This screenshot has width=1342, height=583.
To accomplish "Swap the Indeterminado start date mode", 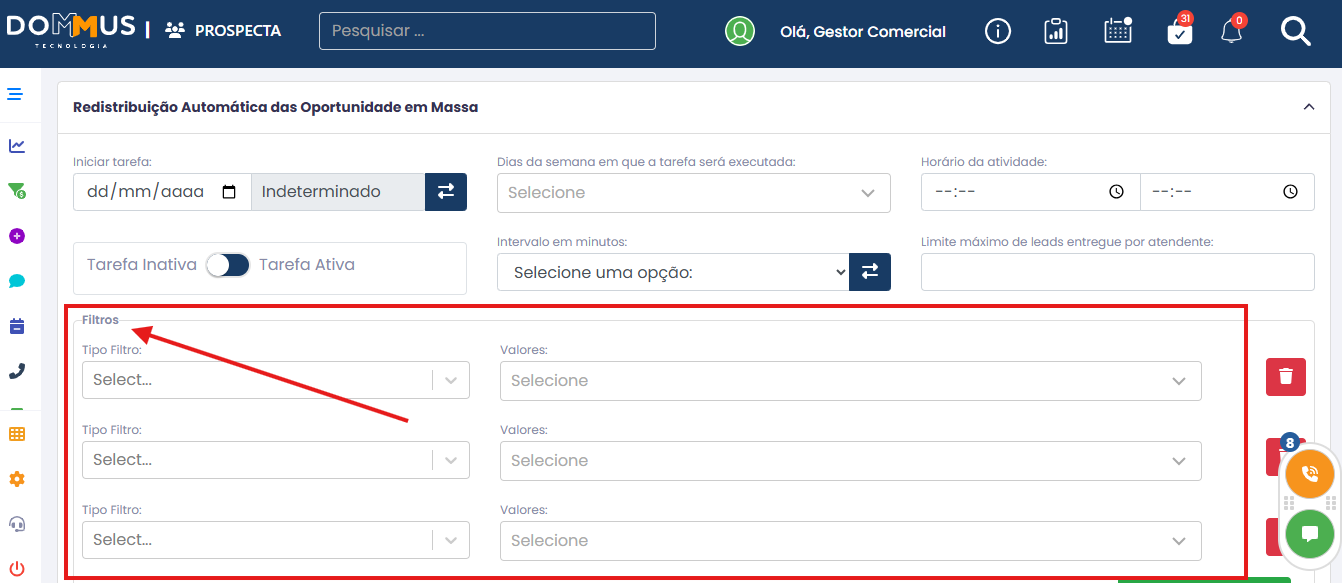I will (446, 191).
